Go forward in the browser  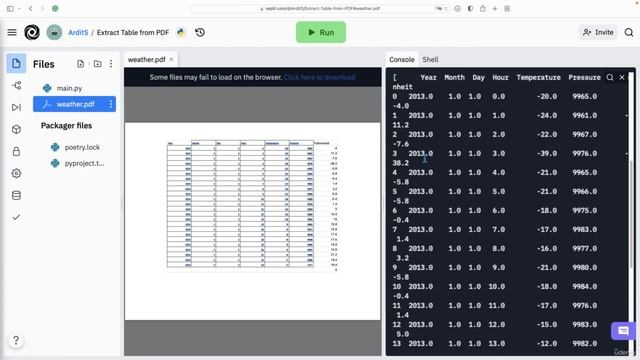pyautogui.click(x=42, y=9)
